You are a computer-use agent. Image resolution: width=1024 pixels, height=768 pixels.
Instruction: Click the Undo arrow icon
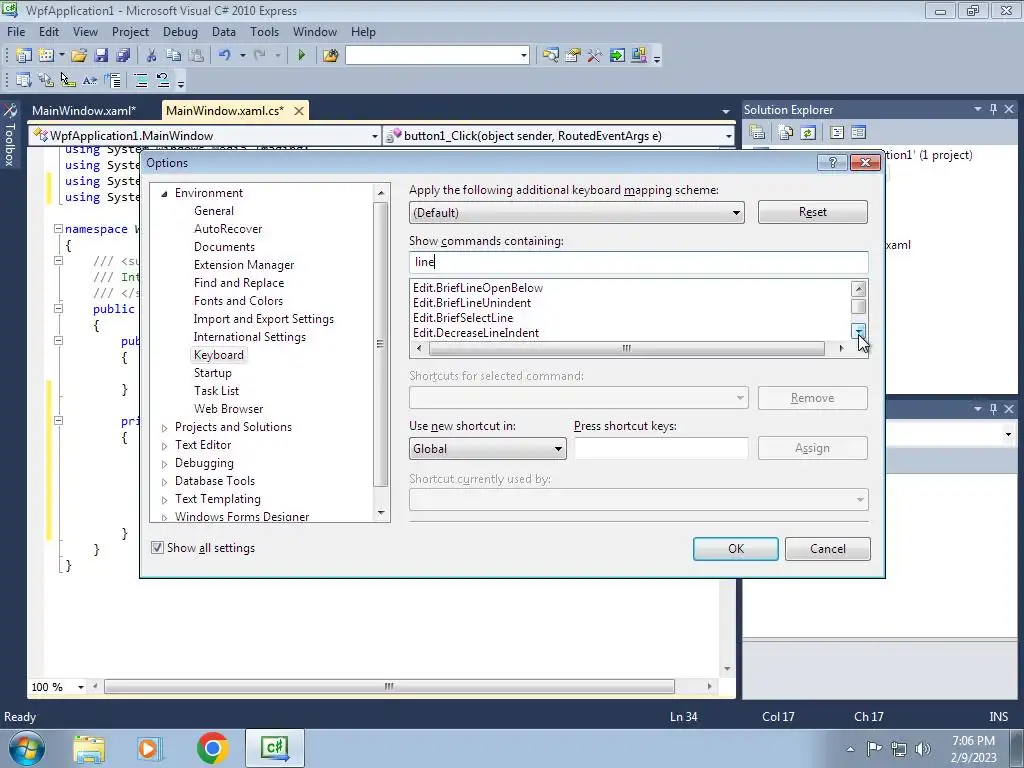coord(225,56)
